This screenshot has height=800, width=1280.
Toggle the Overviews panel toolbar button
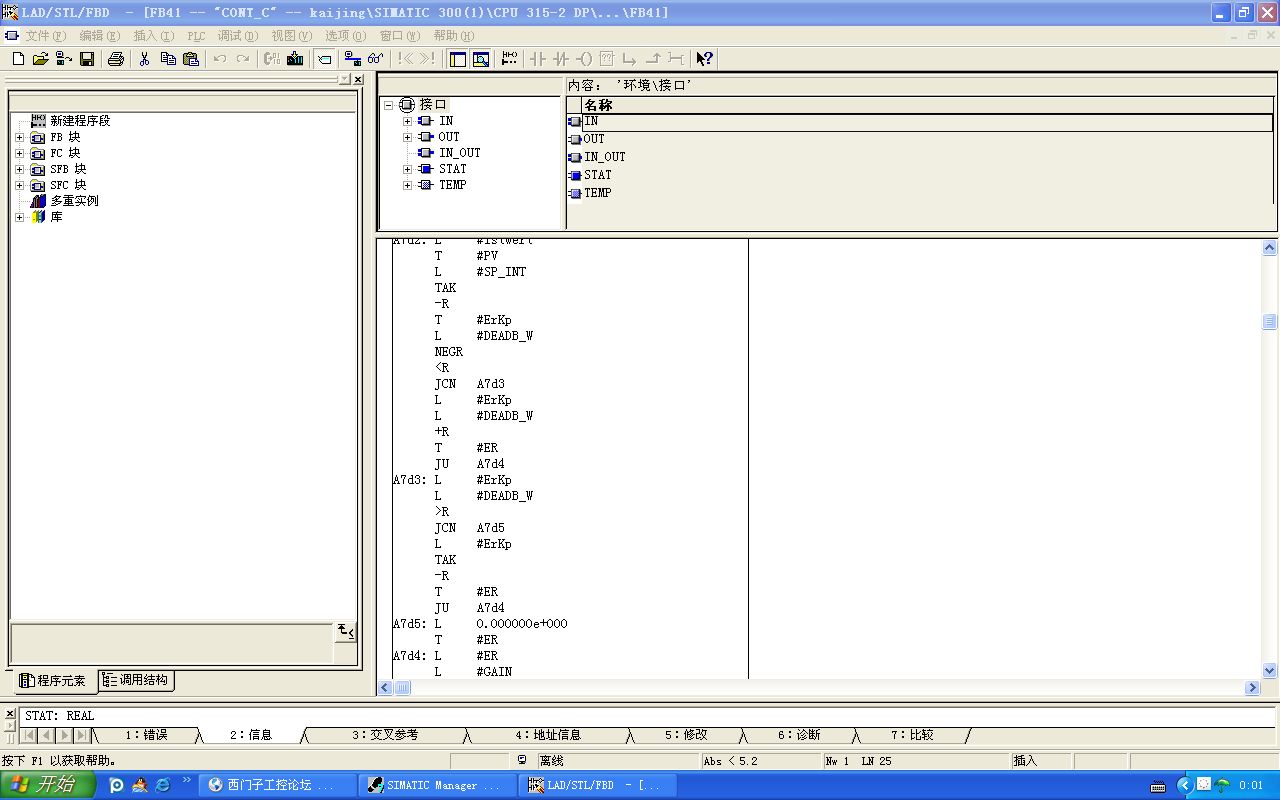[458, 59]
